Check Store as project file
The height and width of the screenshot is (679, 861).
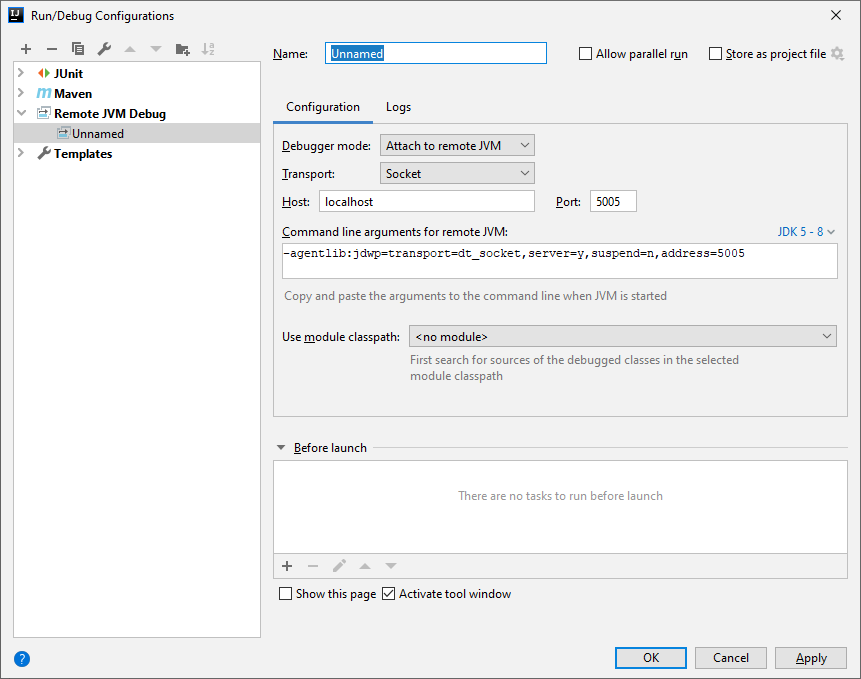(715, 54)
